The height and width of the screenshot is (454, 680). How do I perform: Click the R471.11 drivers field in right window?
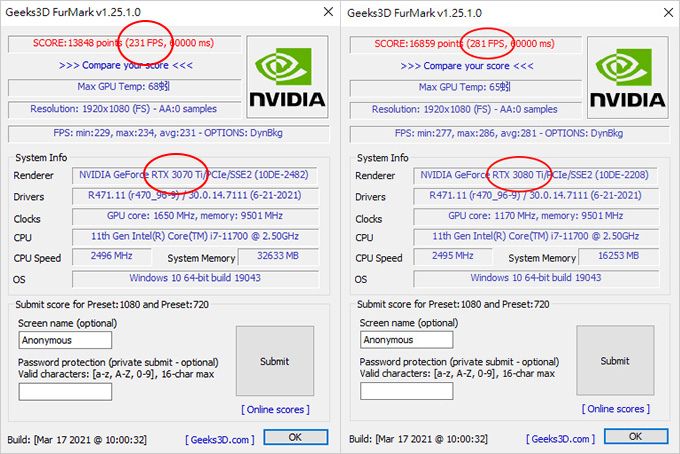tap(536, 196)
